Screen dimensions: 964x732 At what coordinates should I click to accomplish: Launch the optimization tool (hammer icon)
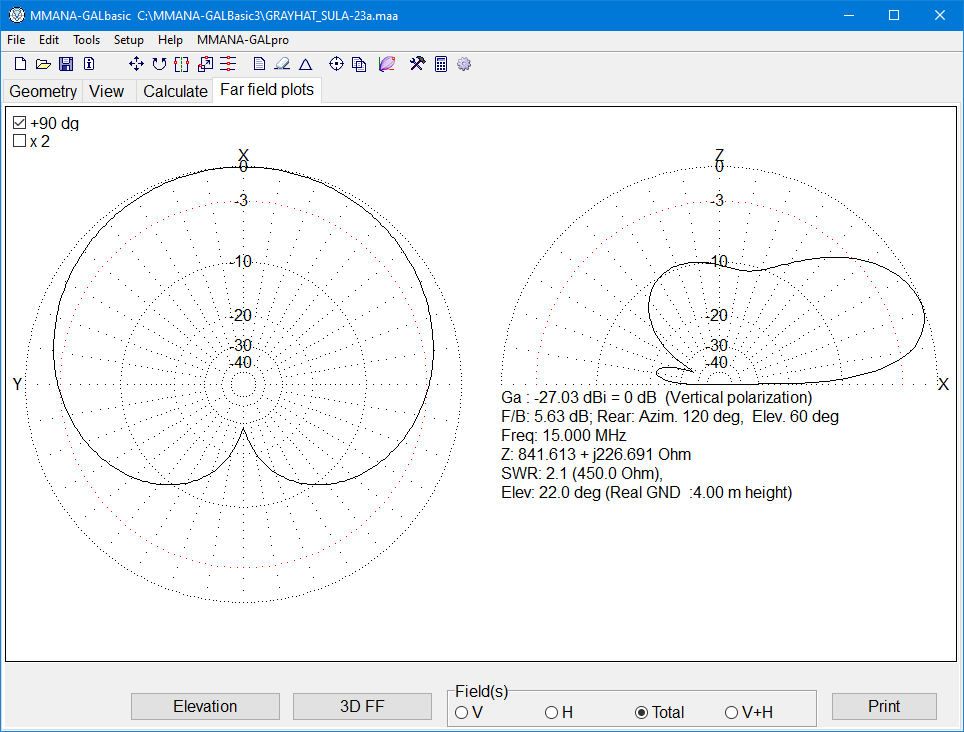(x=416, y=64)
